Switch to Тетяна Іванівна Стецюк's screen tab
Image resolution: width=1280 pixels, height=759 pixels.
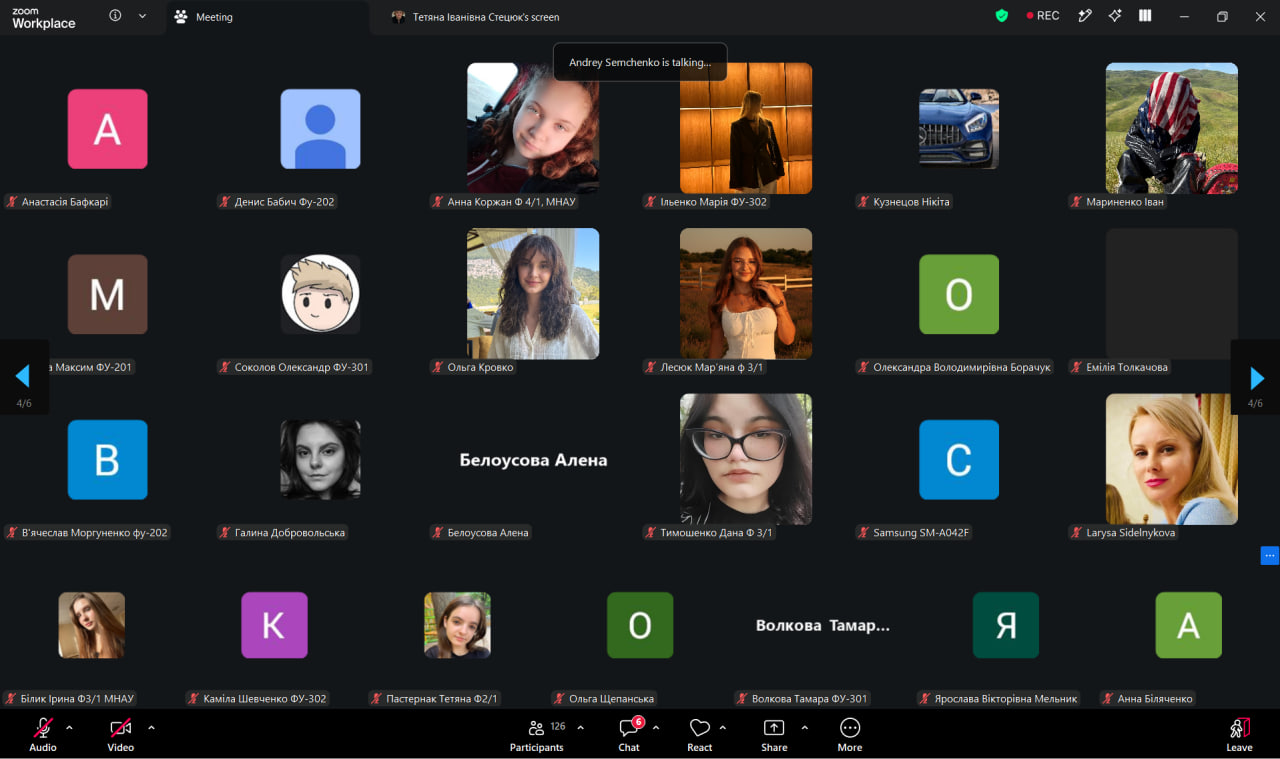click(x=476, y=17)
